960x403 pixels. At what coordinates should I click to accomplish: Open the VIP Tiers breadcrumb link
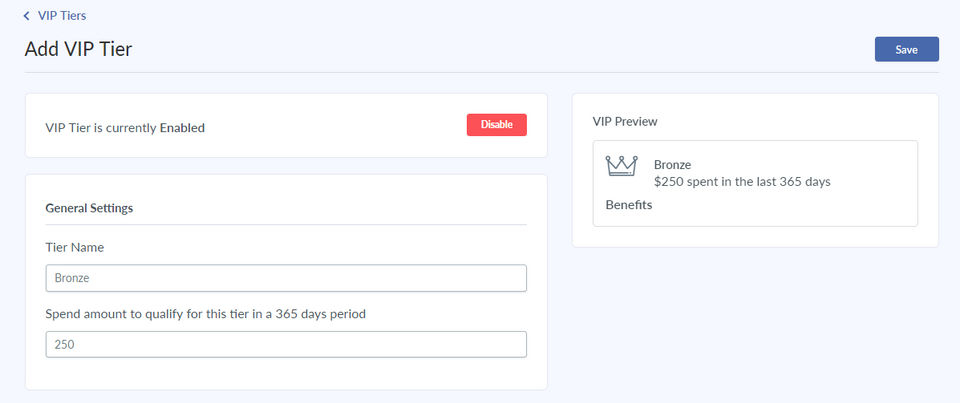point(61,16)
